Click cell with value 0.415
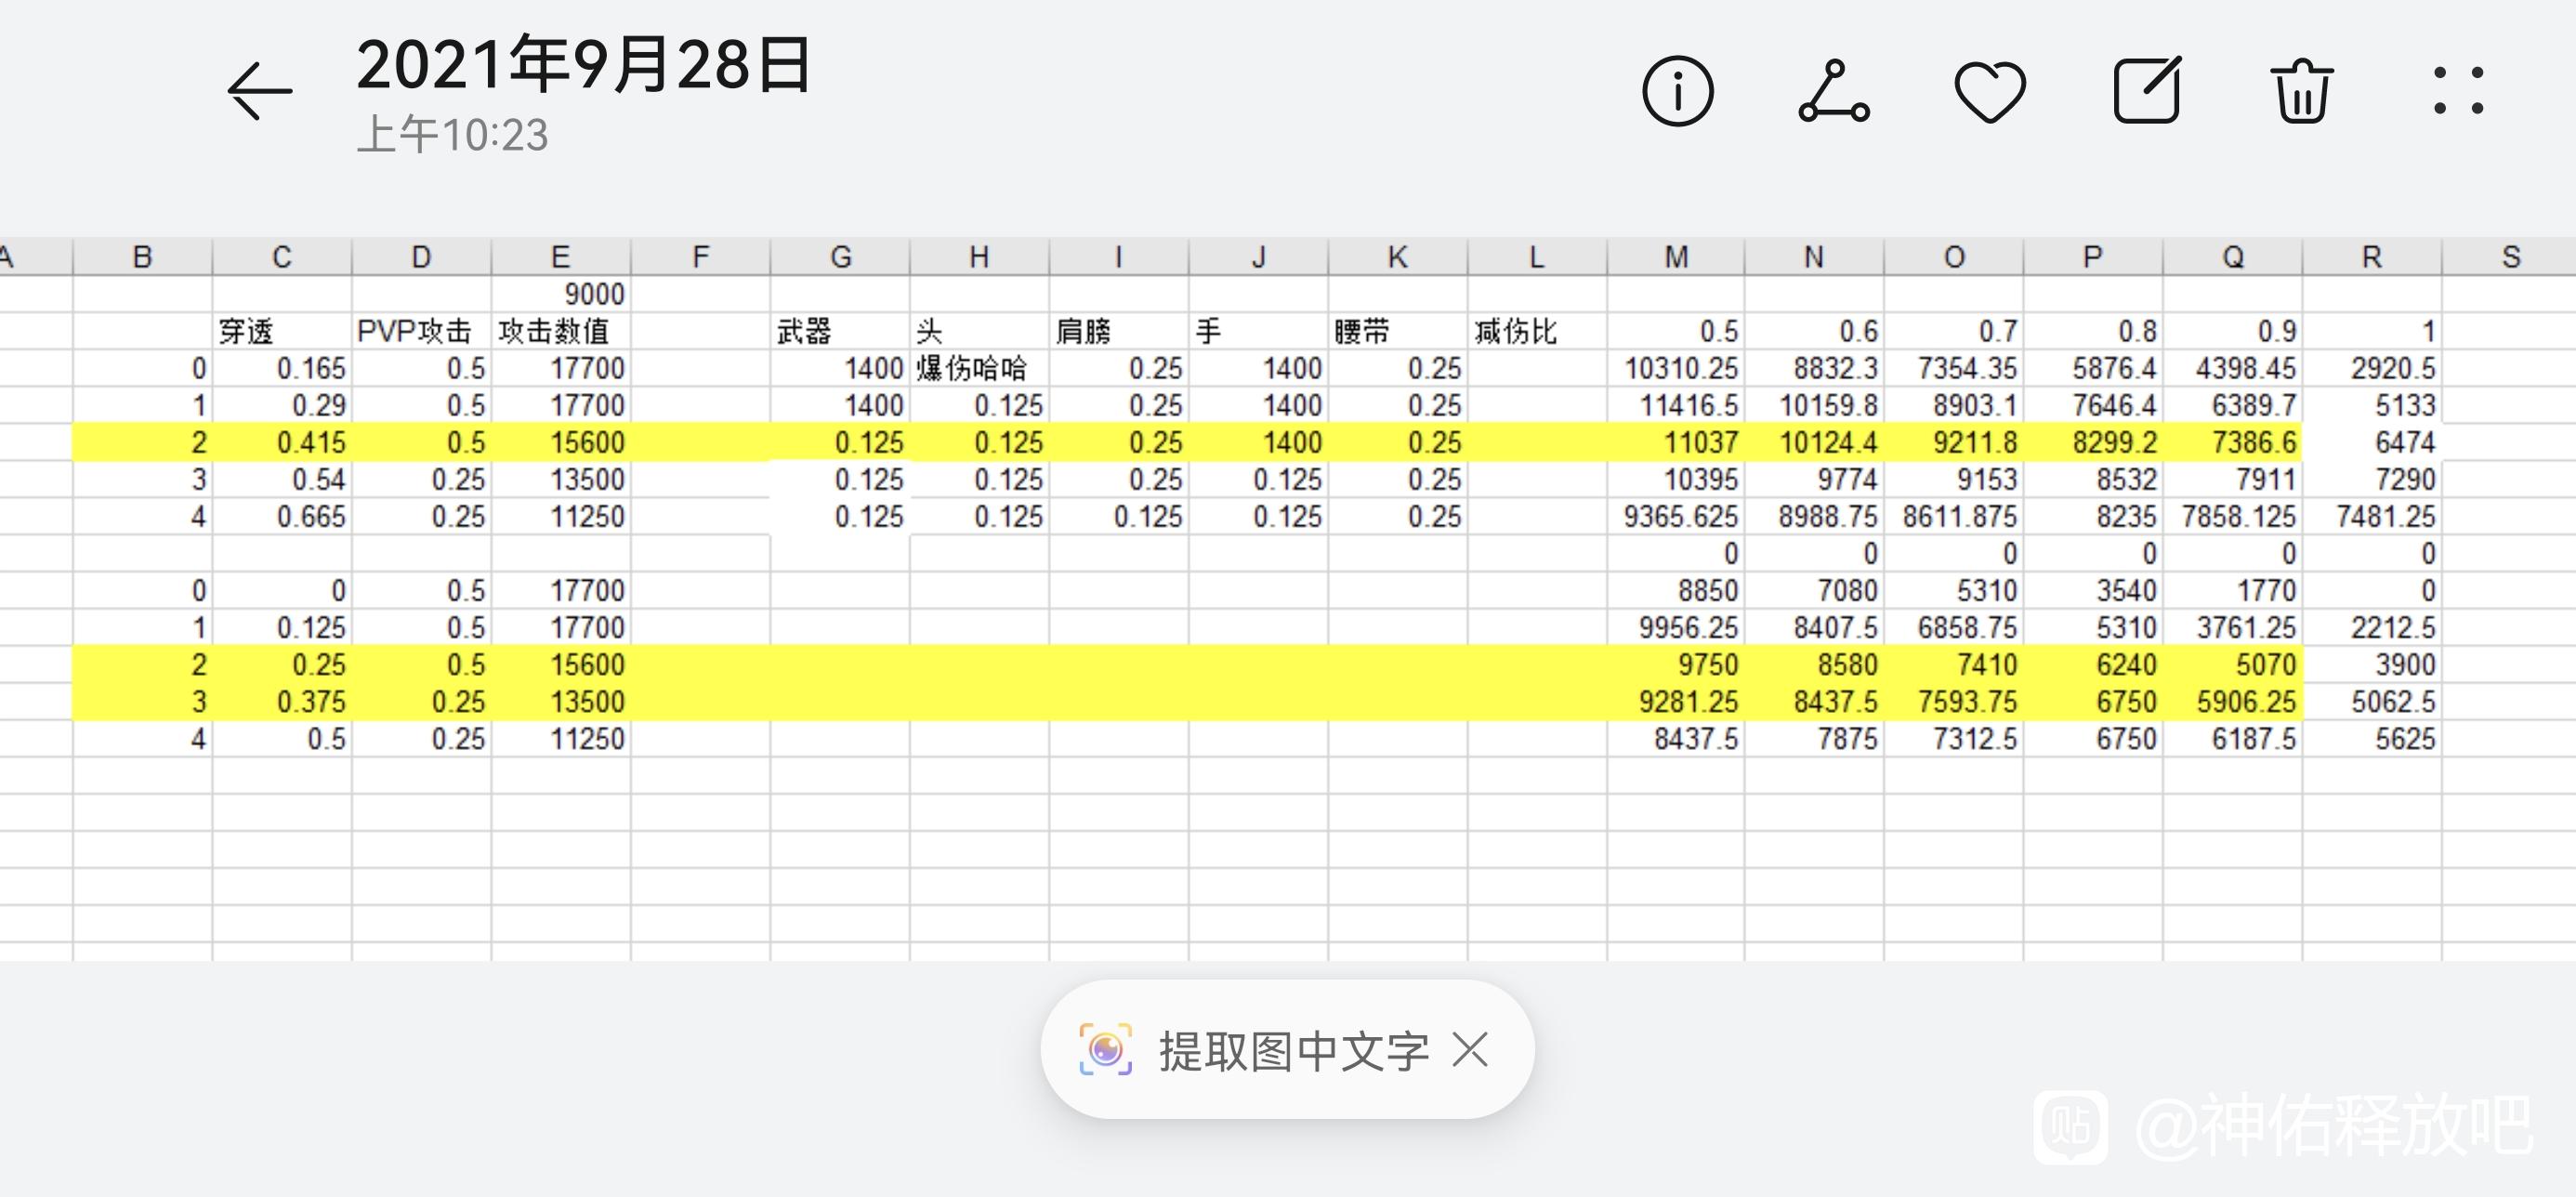Image resolution: width=2576 pixels, height=1197 pixels. (282, 442)
